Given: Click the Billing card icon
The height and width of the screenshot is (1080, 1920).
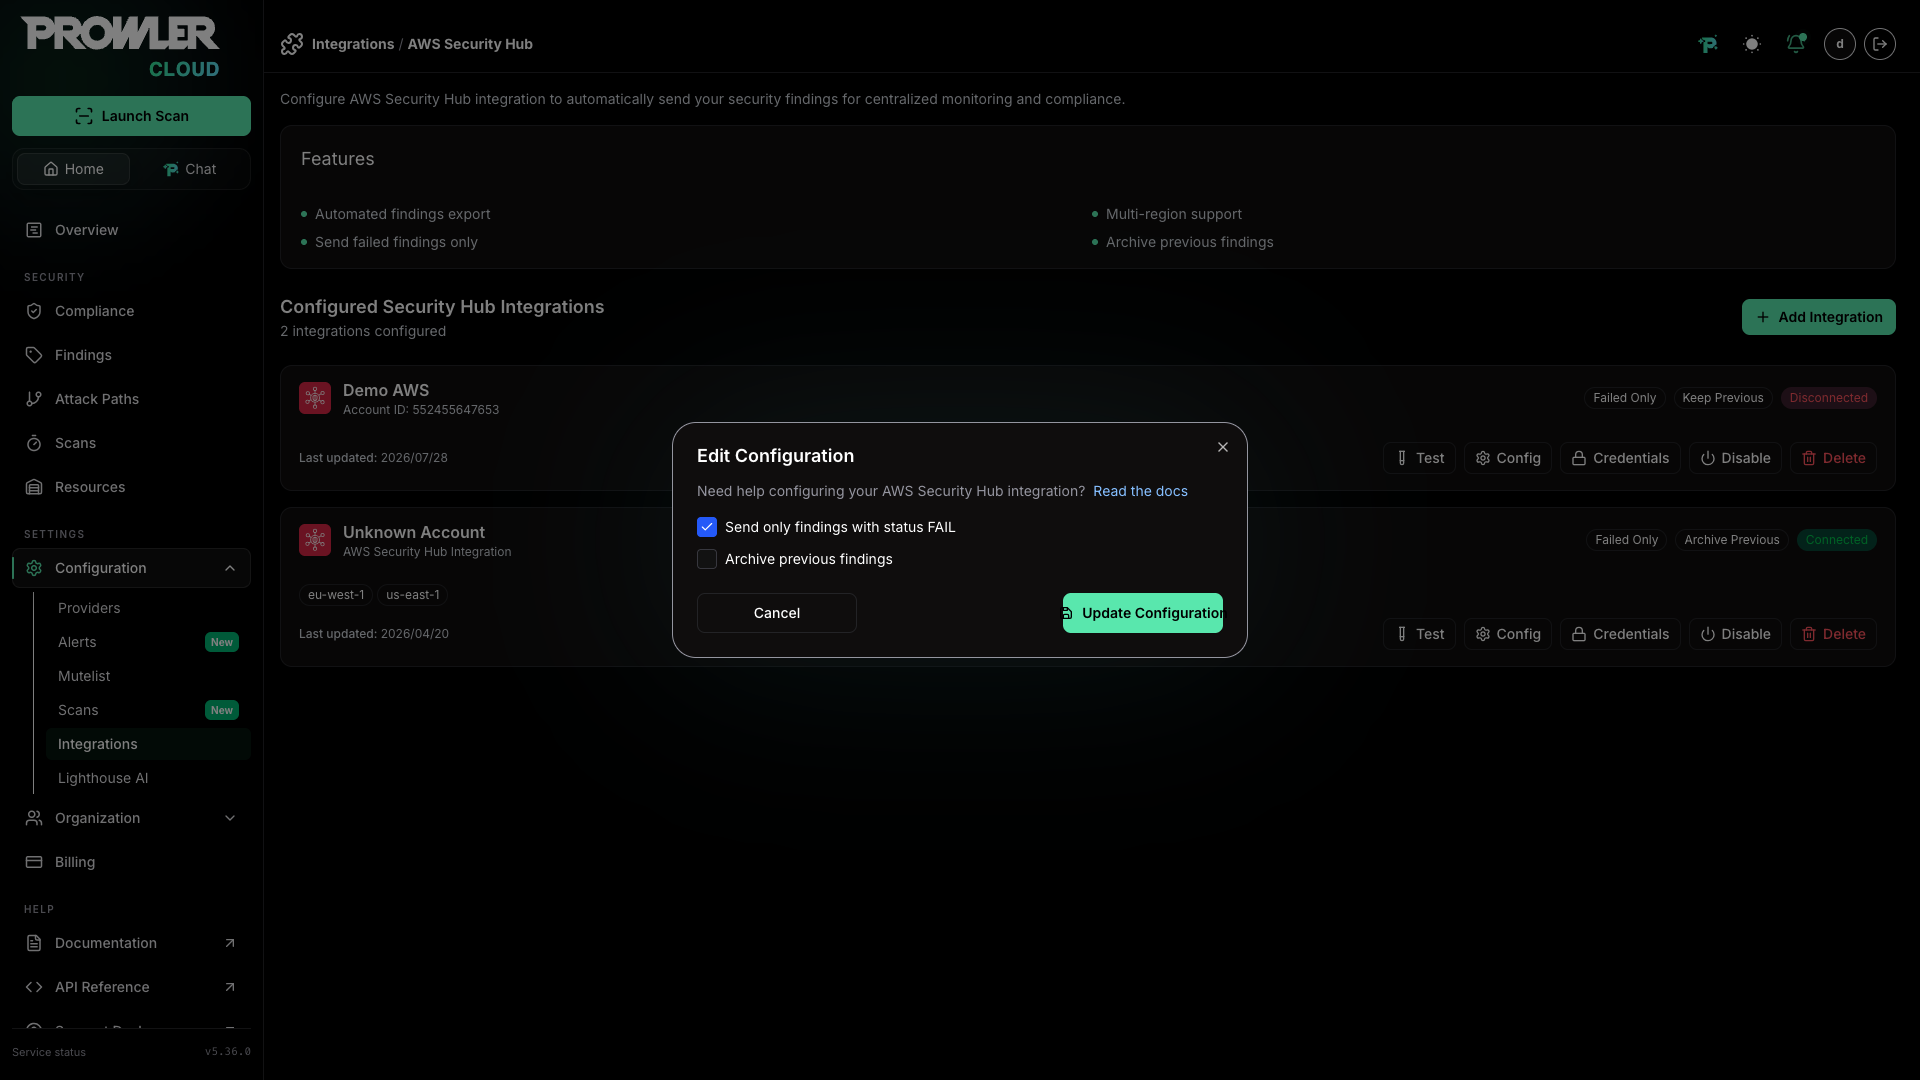Looking at the screenshot, I should (x=34, y=862).
